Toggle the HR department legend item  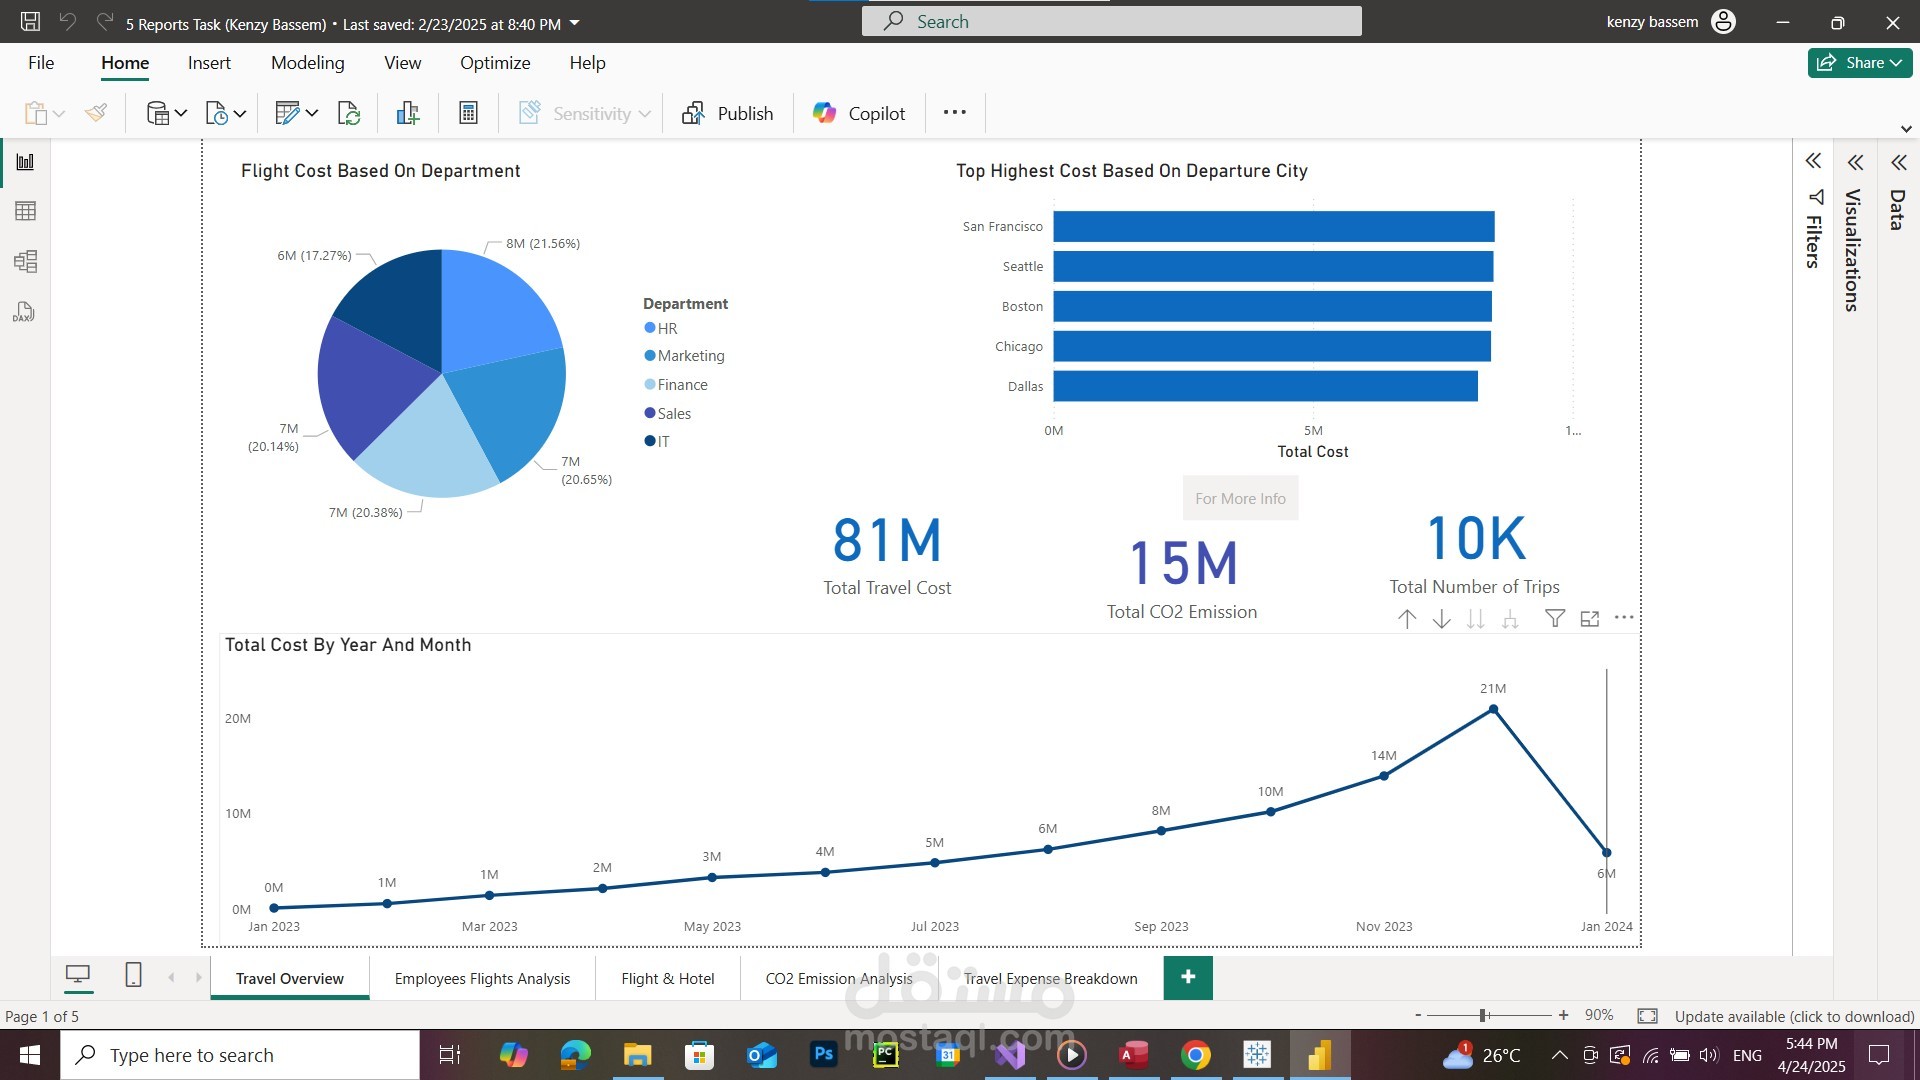click(x=661, y=328)
